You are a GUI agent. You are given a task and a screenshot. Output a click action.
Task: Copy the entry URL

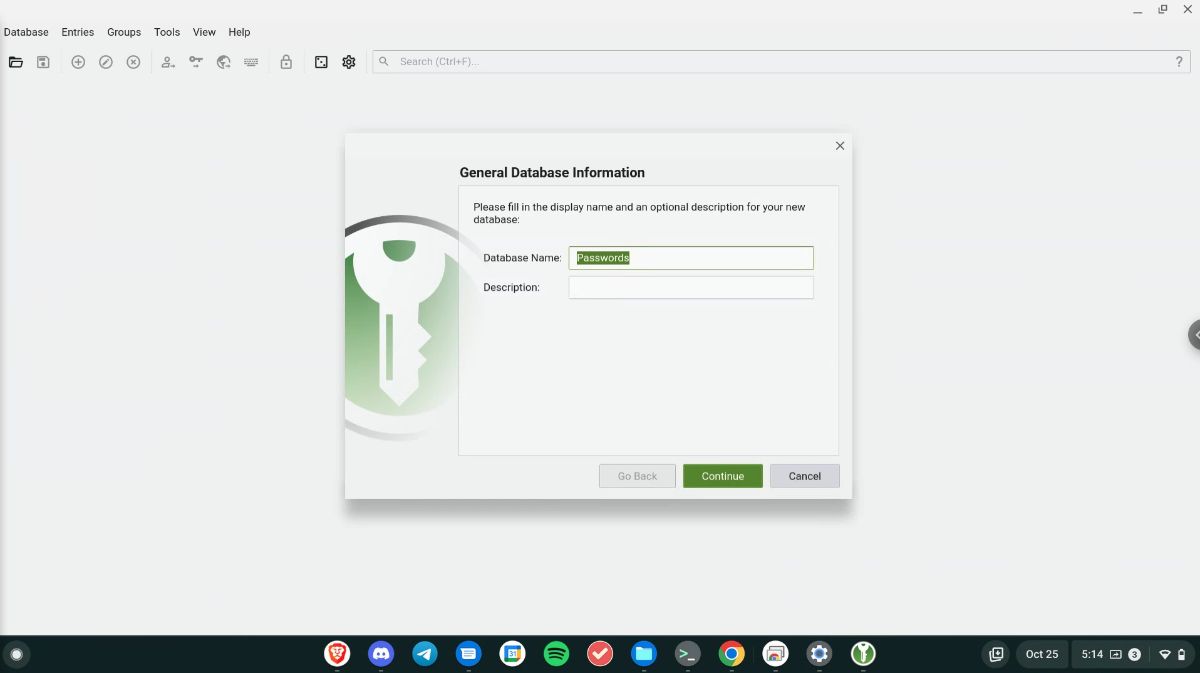point(223,61)
